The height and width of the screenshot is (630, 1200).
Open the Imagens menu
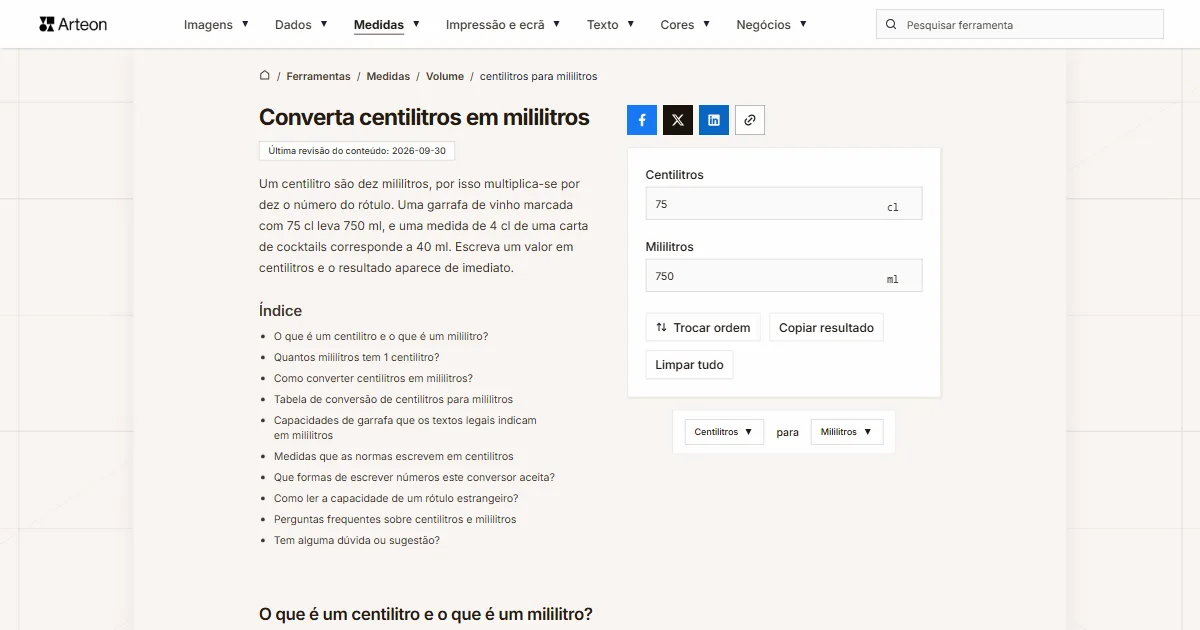tap(216, 25)
